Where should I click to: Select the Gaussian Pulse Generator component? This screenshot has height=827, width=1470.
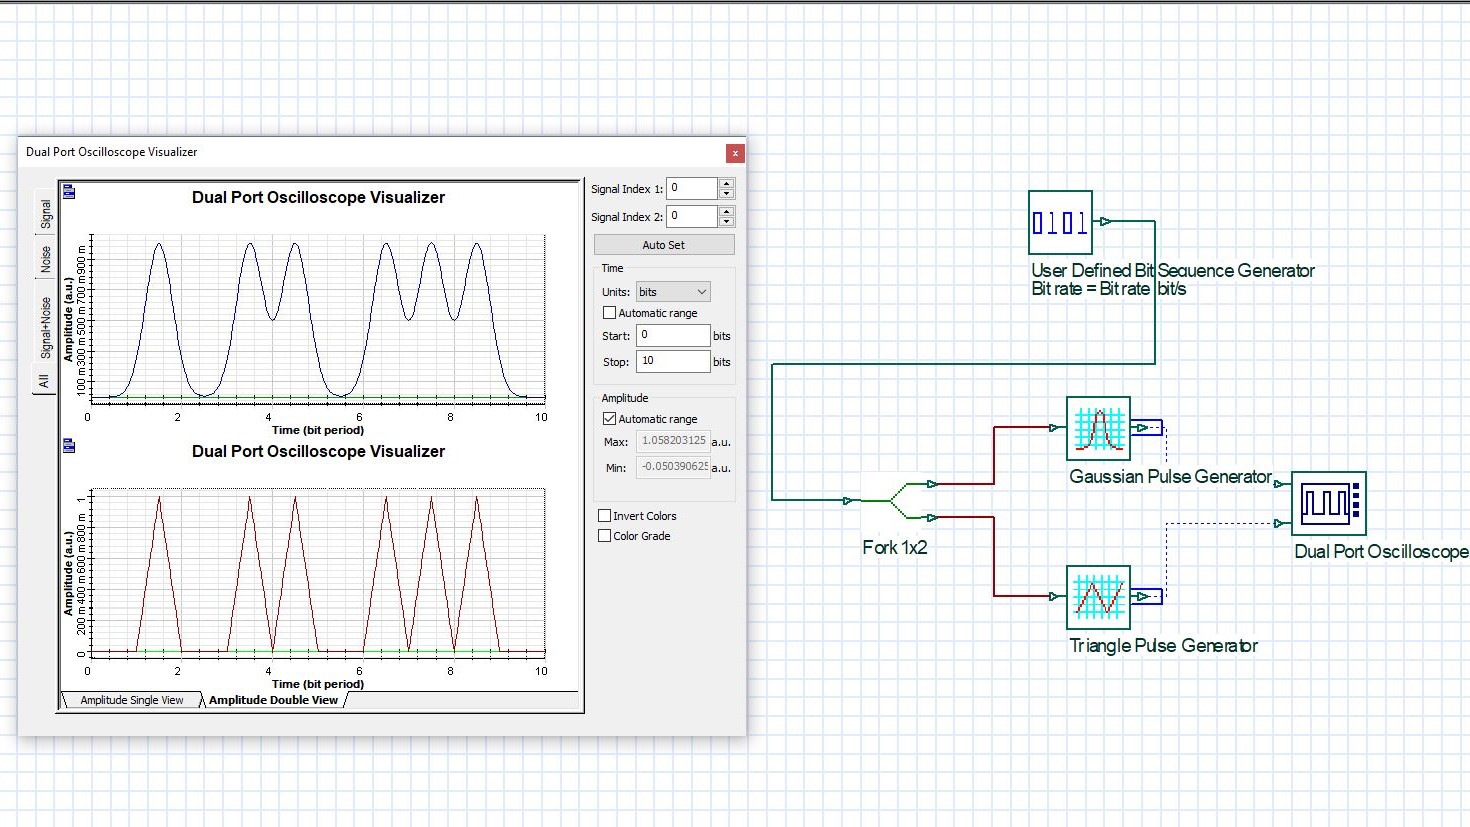tap(1098, 428)
